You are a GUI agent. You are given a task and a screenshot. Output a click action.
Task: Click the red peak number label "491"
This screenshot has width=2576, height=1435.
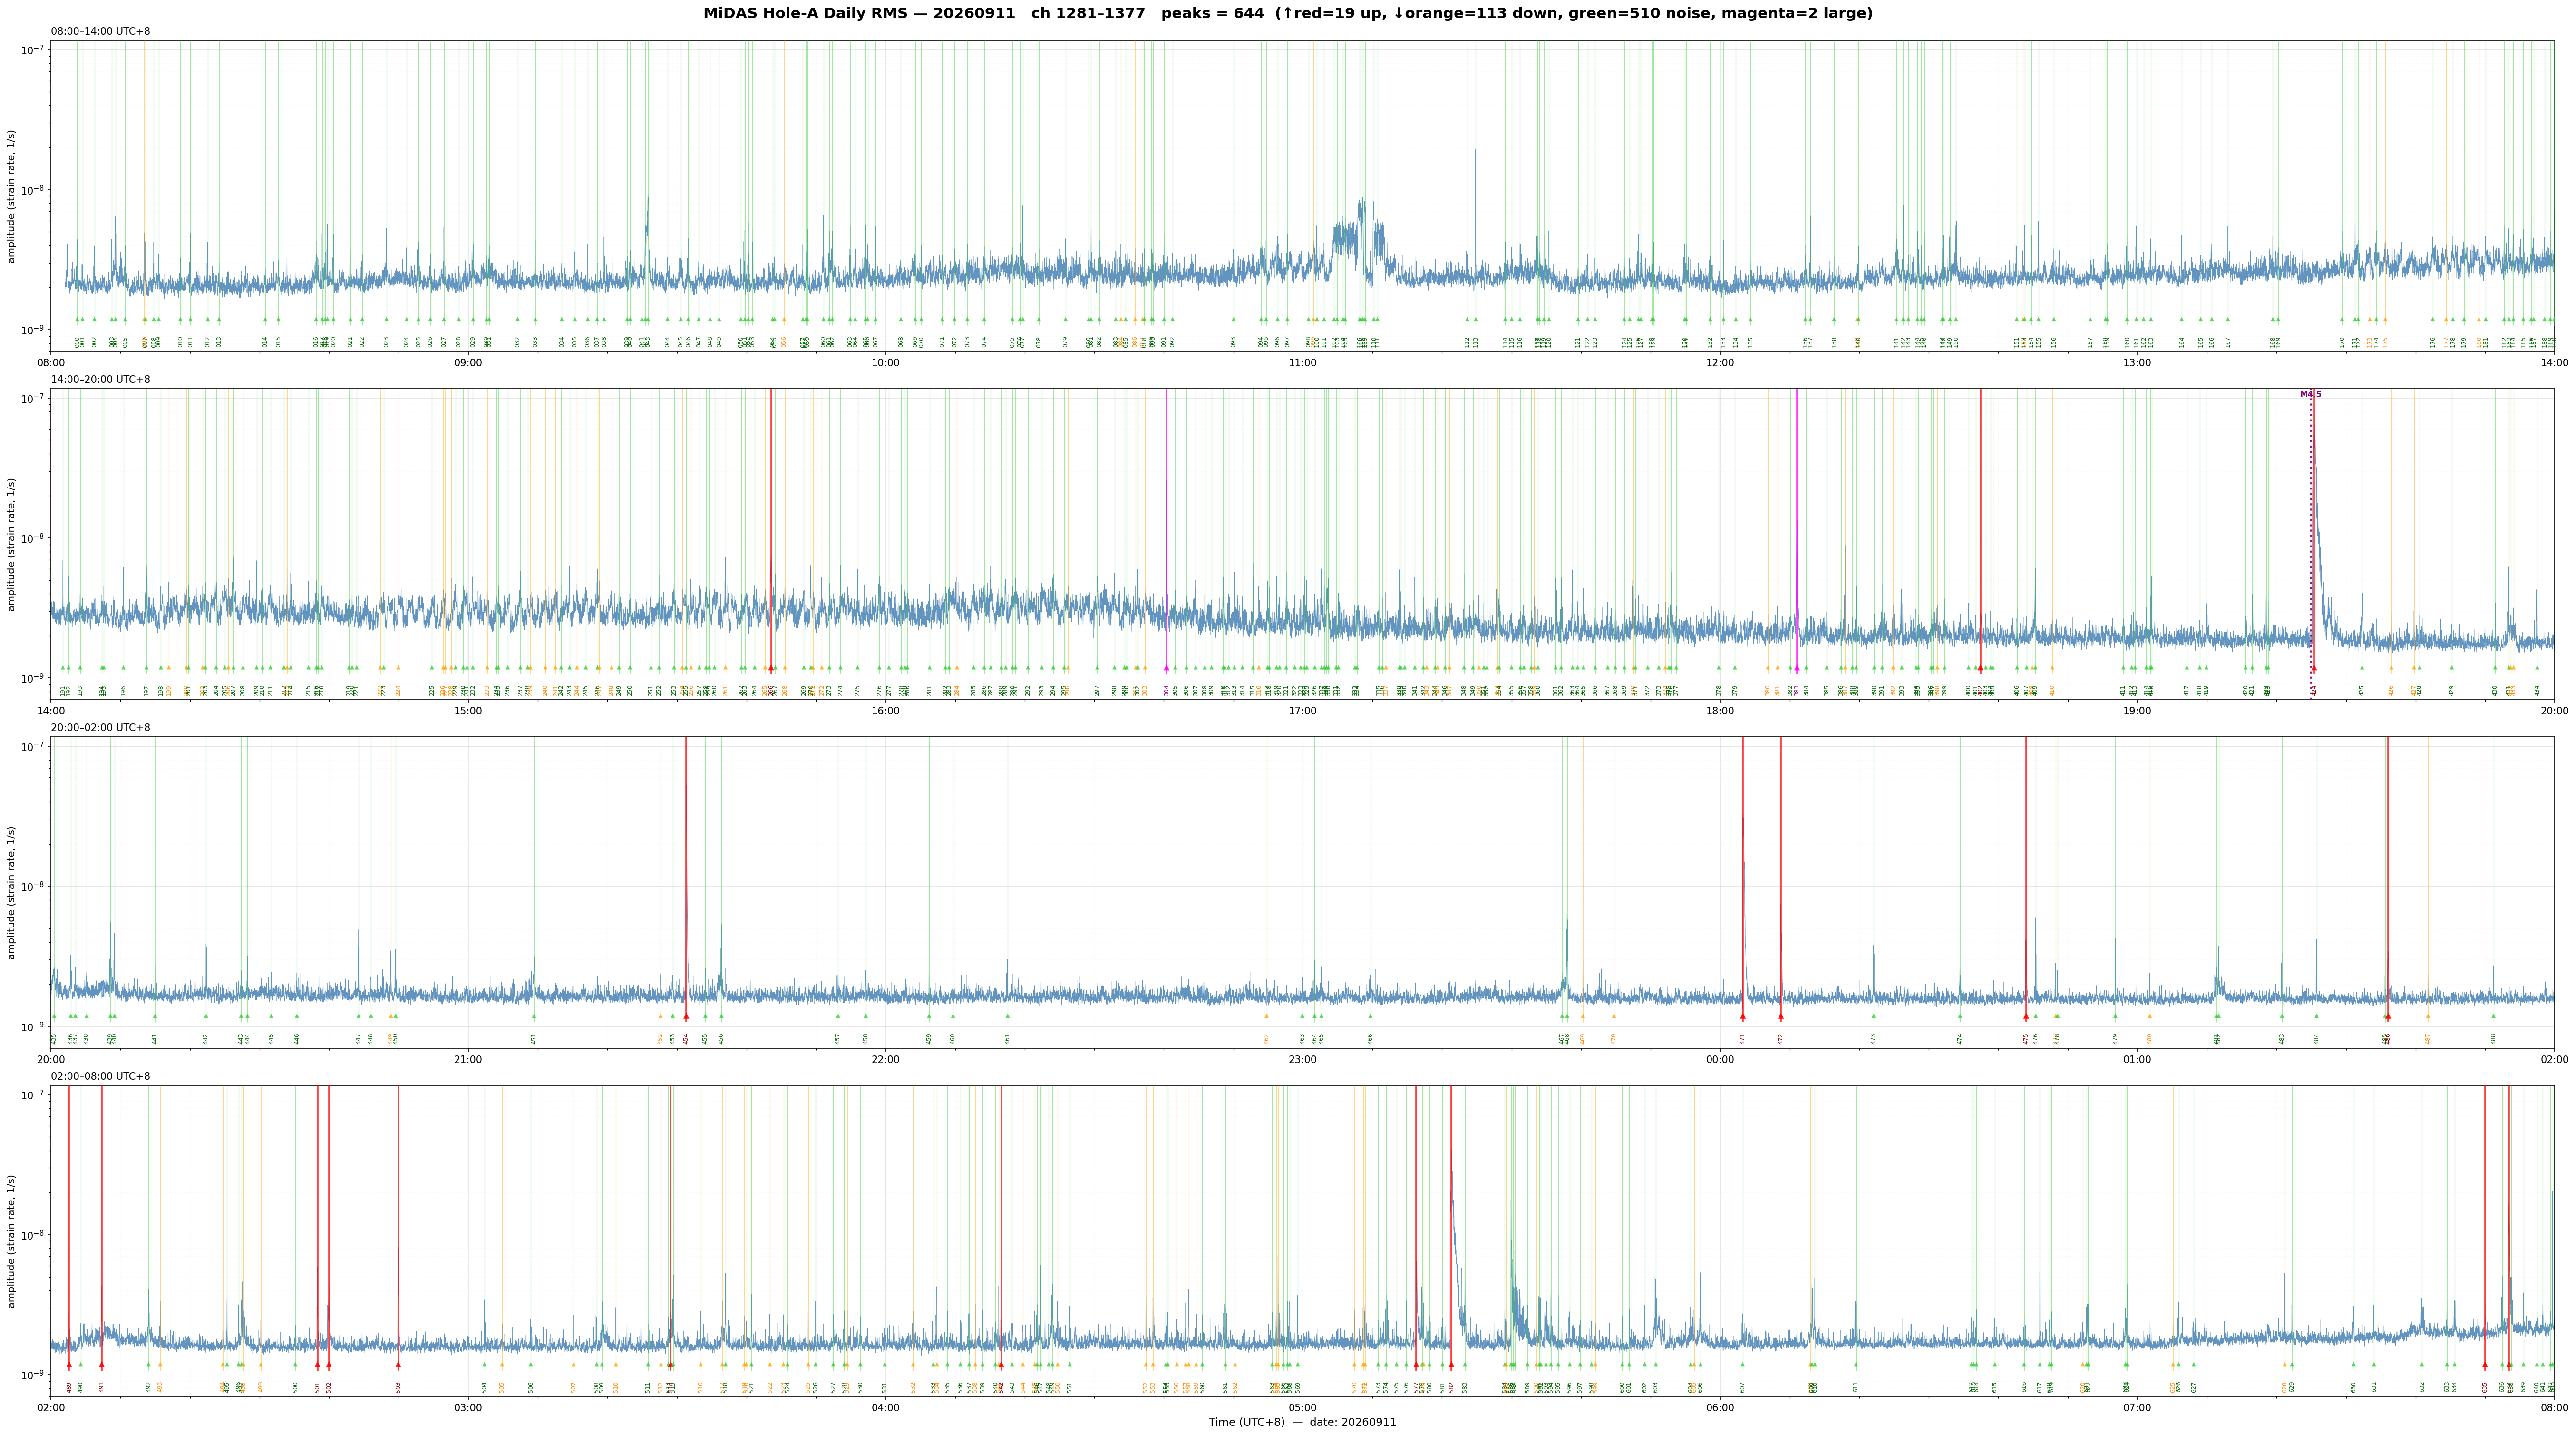click(x=101, y=1388)
